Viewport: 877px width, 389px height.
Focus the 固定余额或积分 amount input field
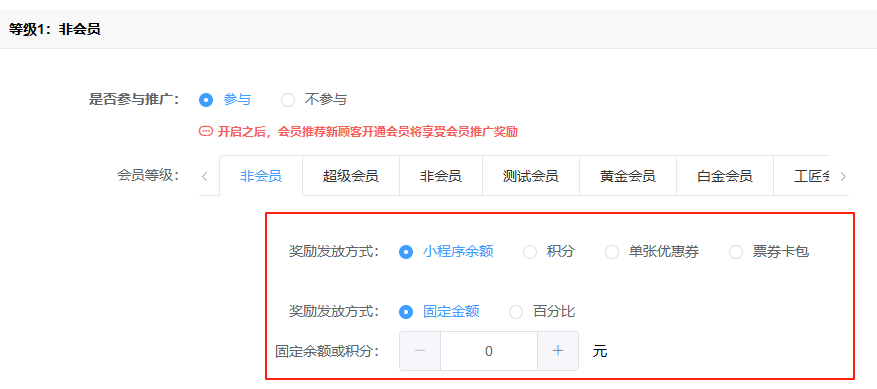(489, 351)
